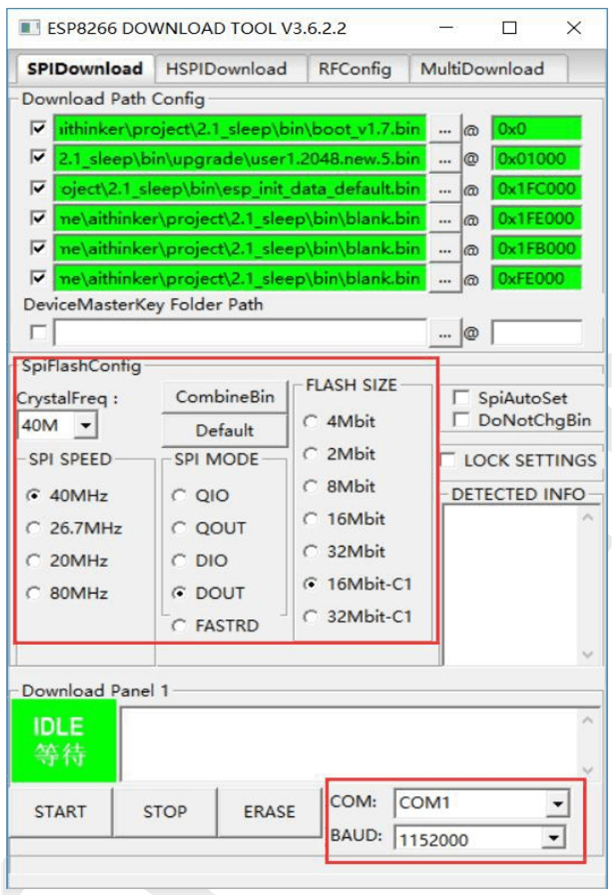This screenshot has height=896, width=613.
Task: Uncheck the boot_v1.7.bin file checkbox
Action: (39, 129)
